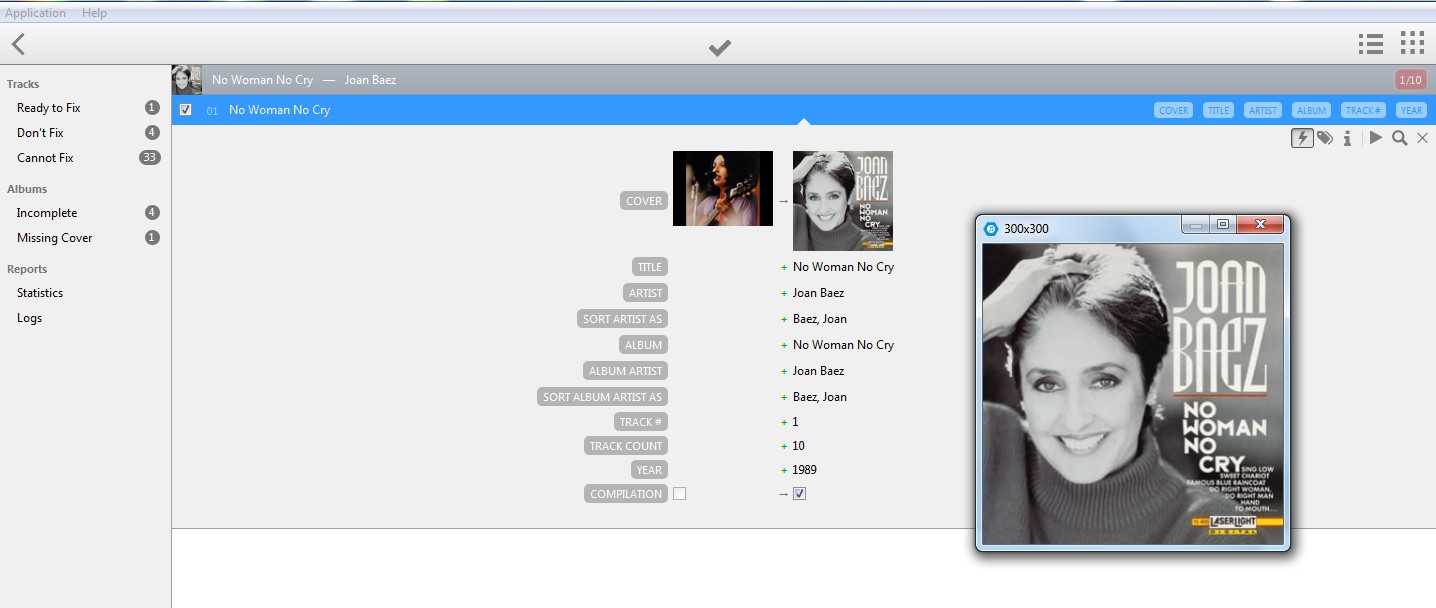
Task: Toggle the current Compilation checkbox
Action: (680, 493)
